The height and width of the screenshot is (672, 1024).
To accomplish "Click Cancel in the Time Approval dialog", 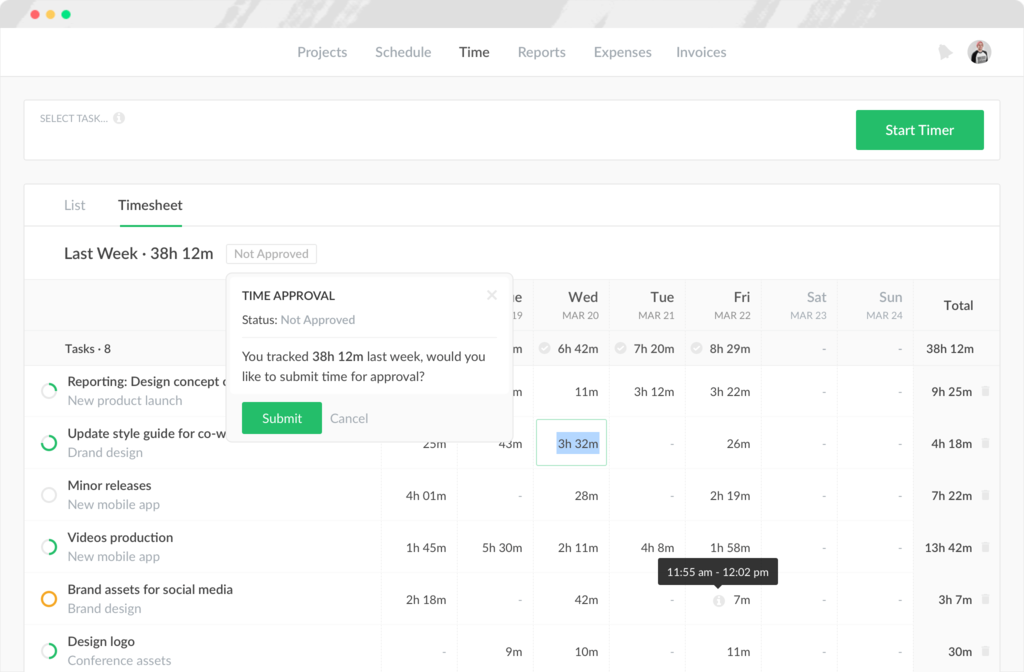I will 349,418.
